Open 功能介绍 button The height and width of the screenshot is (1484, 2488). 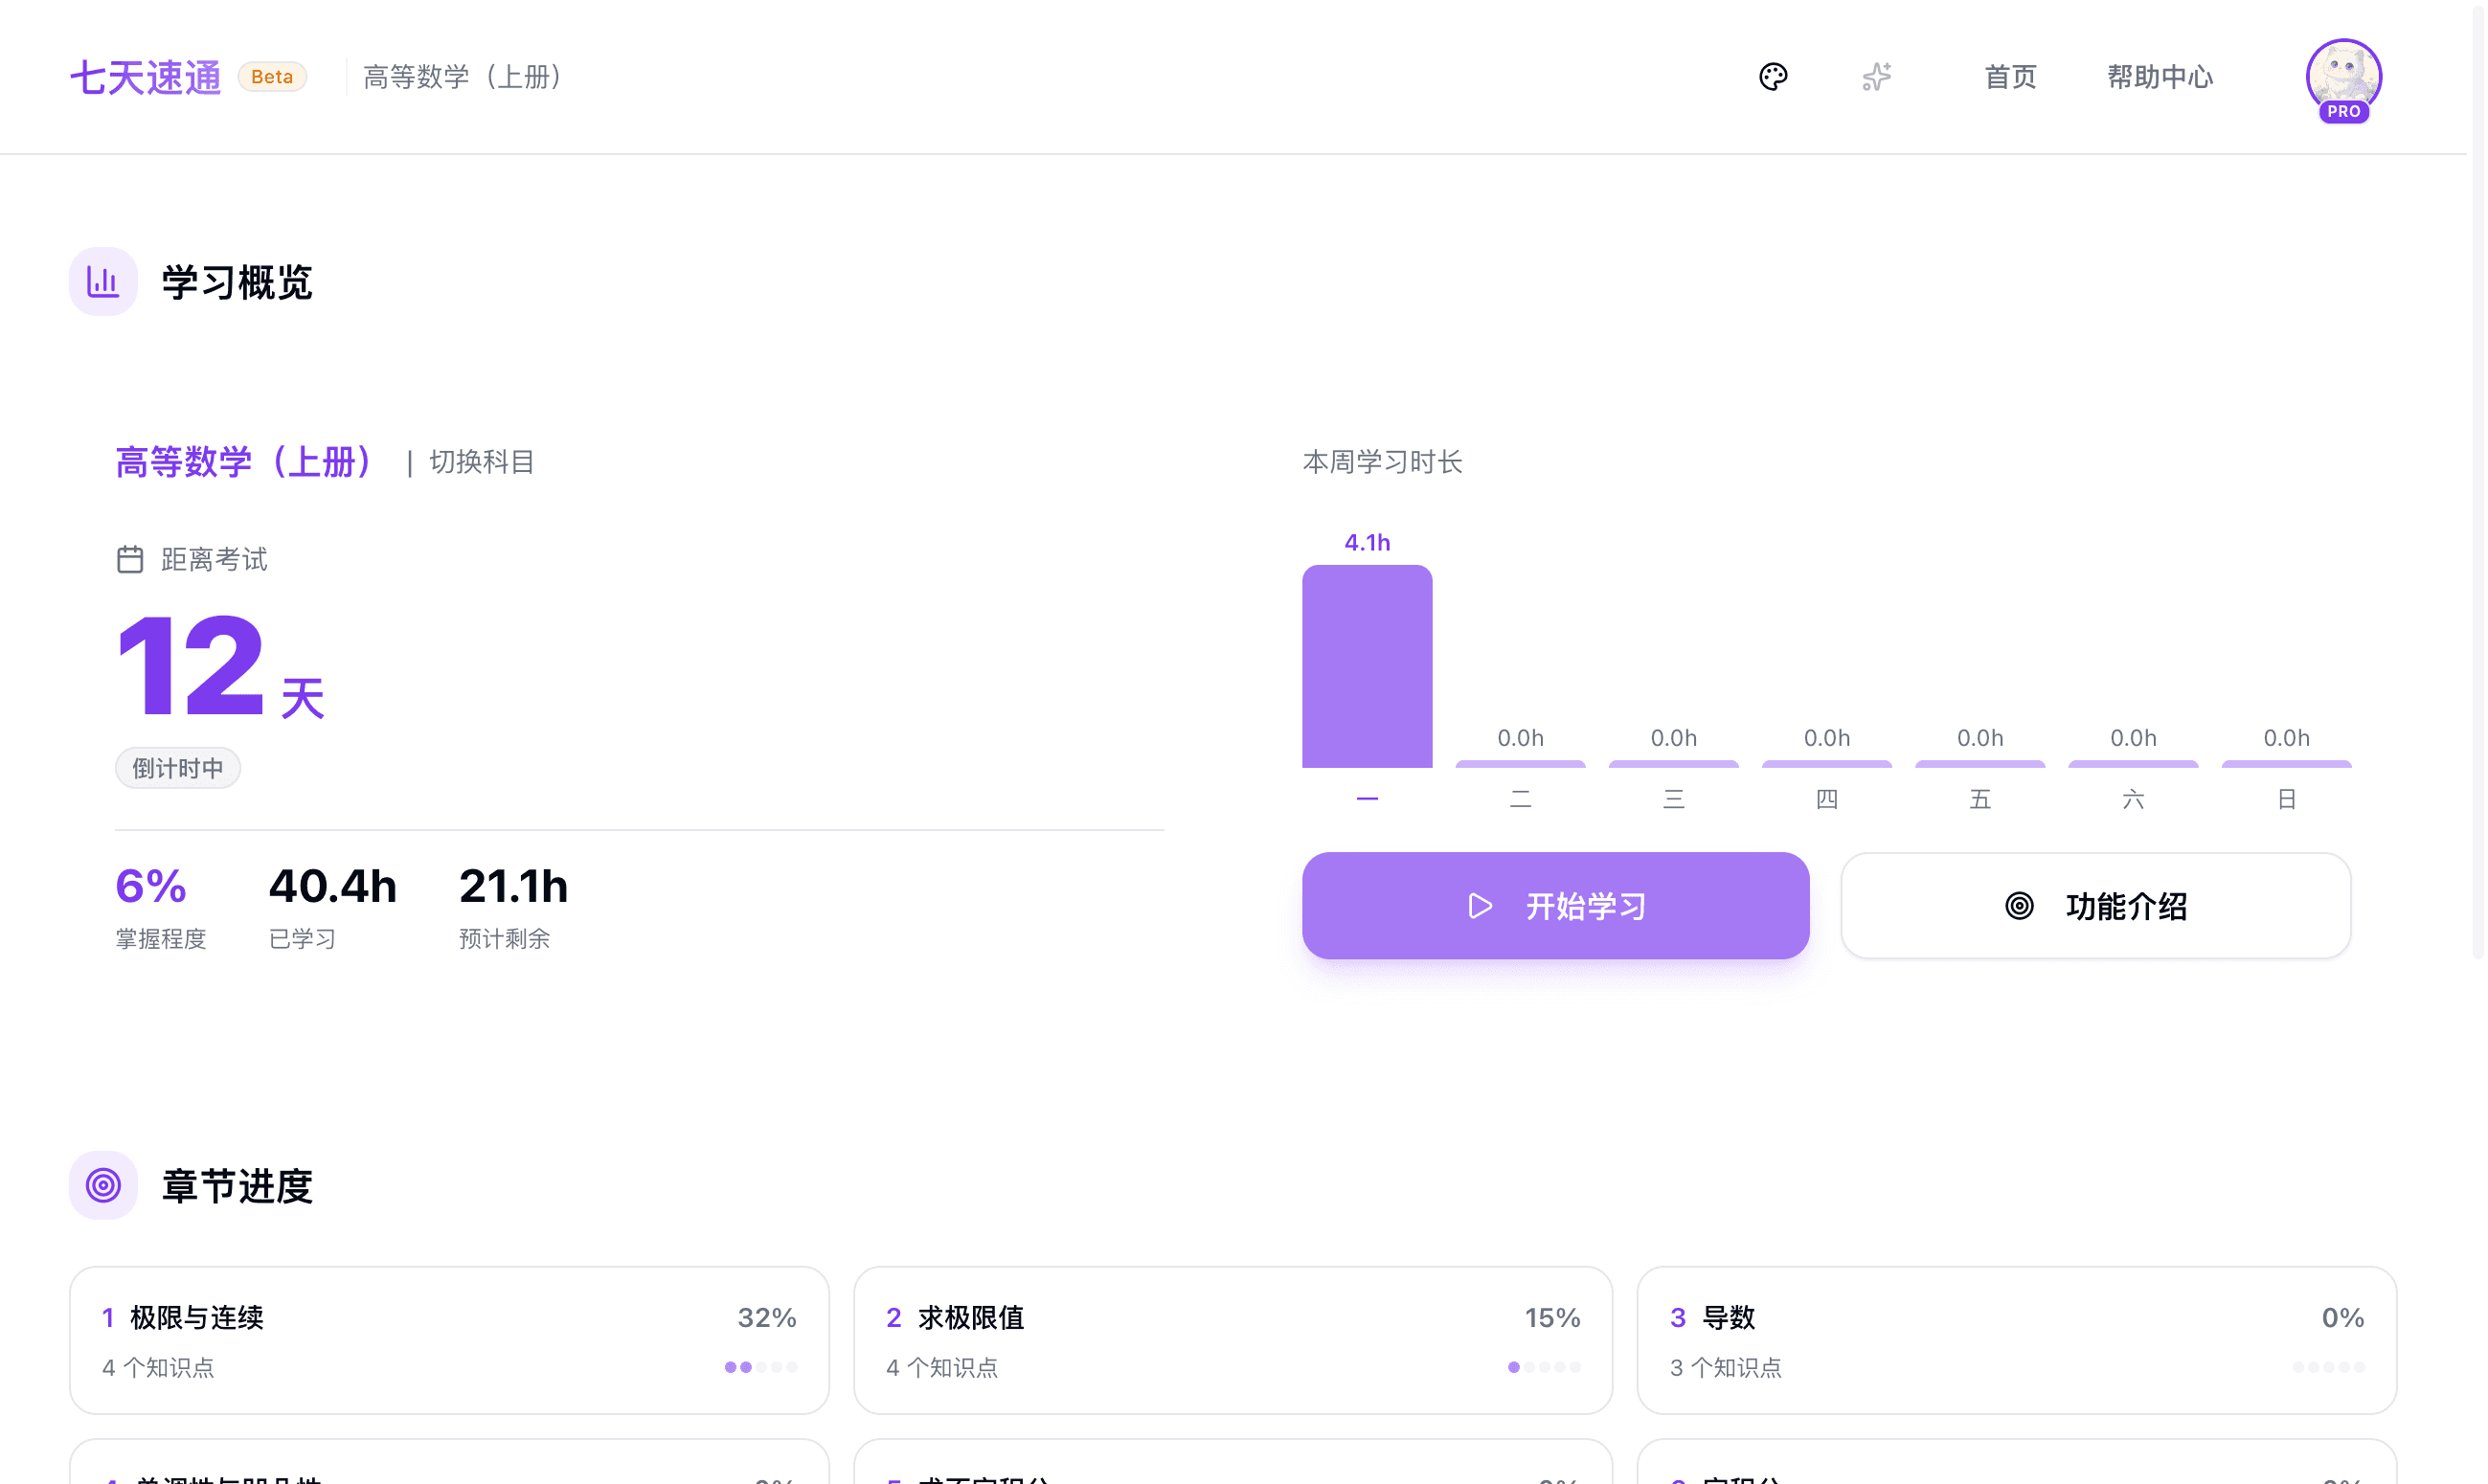click(2096, 906)
